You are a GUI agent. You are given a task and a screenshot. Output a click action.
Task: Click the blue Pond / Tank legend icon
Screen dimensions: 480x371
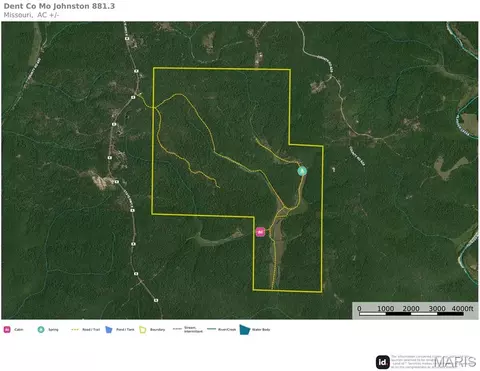(109, 330)
